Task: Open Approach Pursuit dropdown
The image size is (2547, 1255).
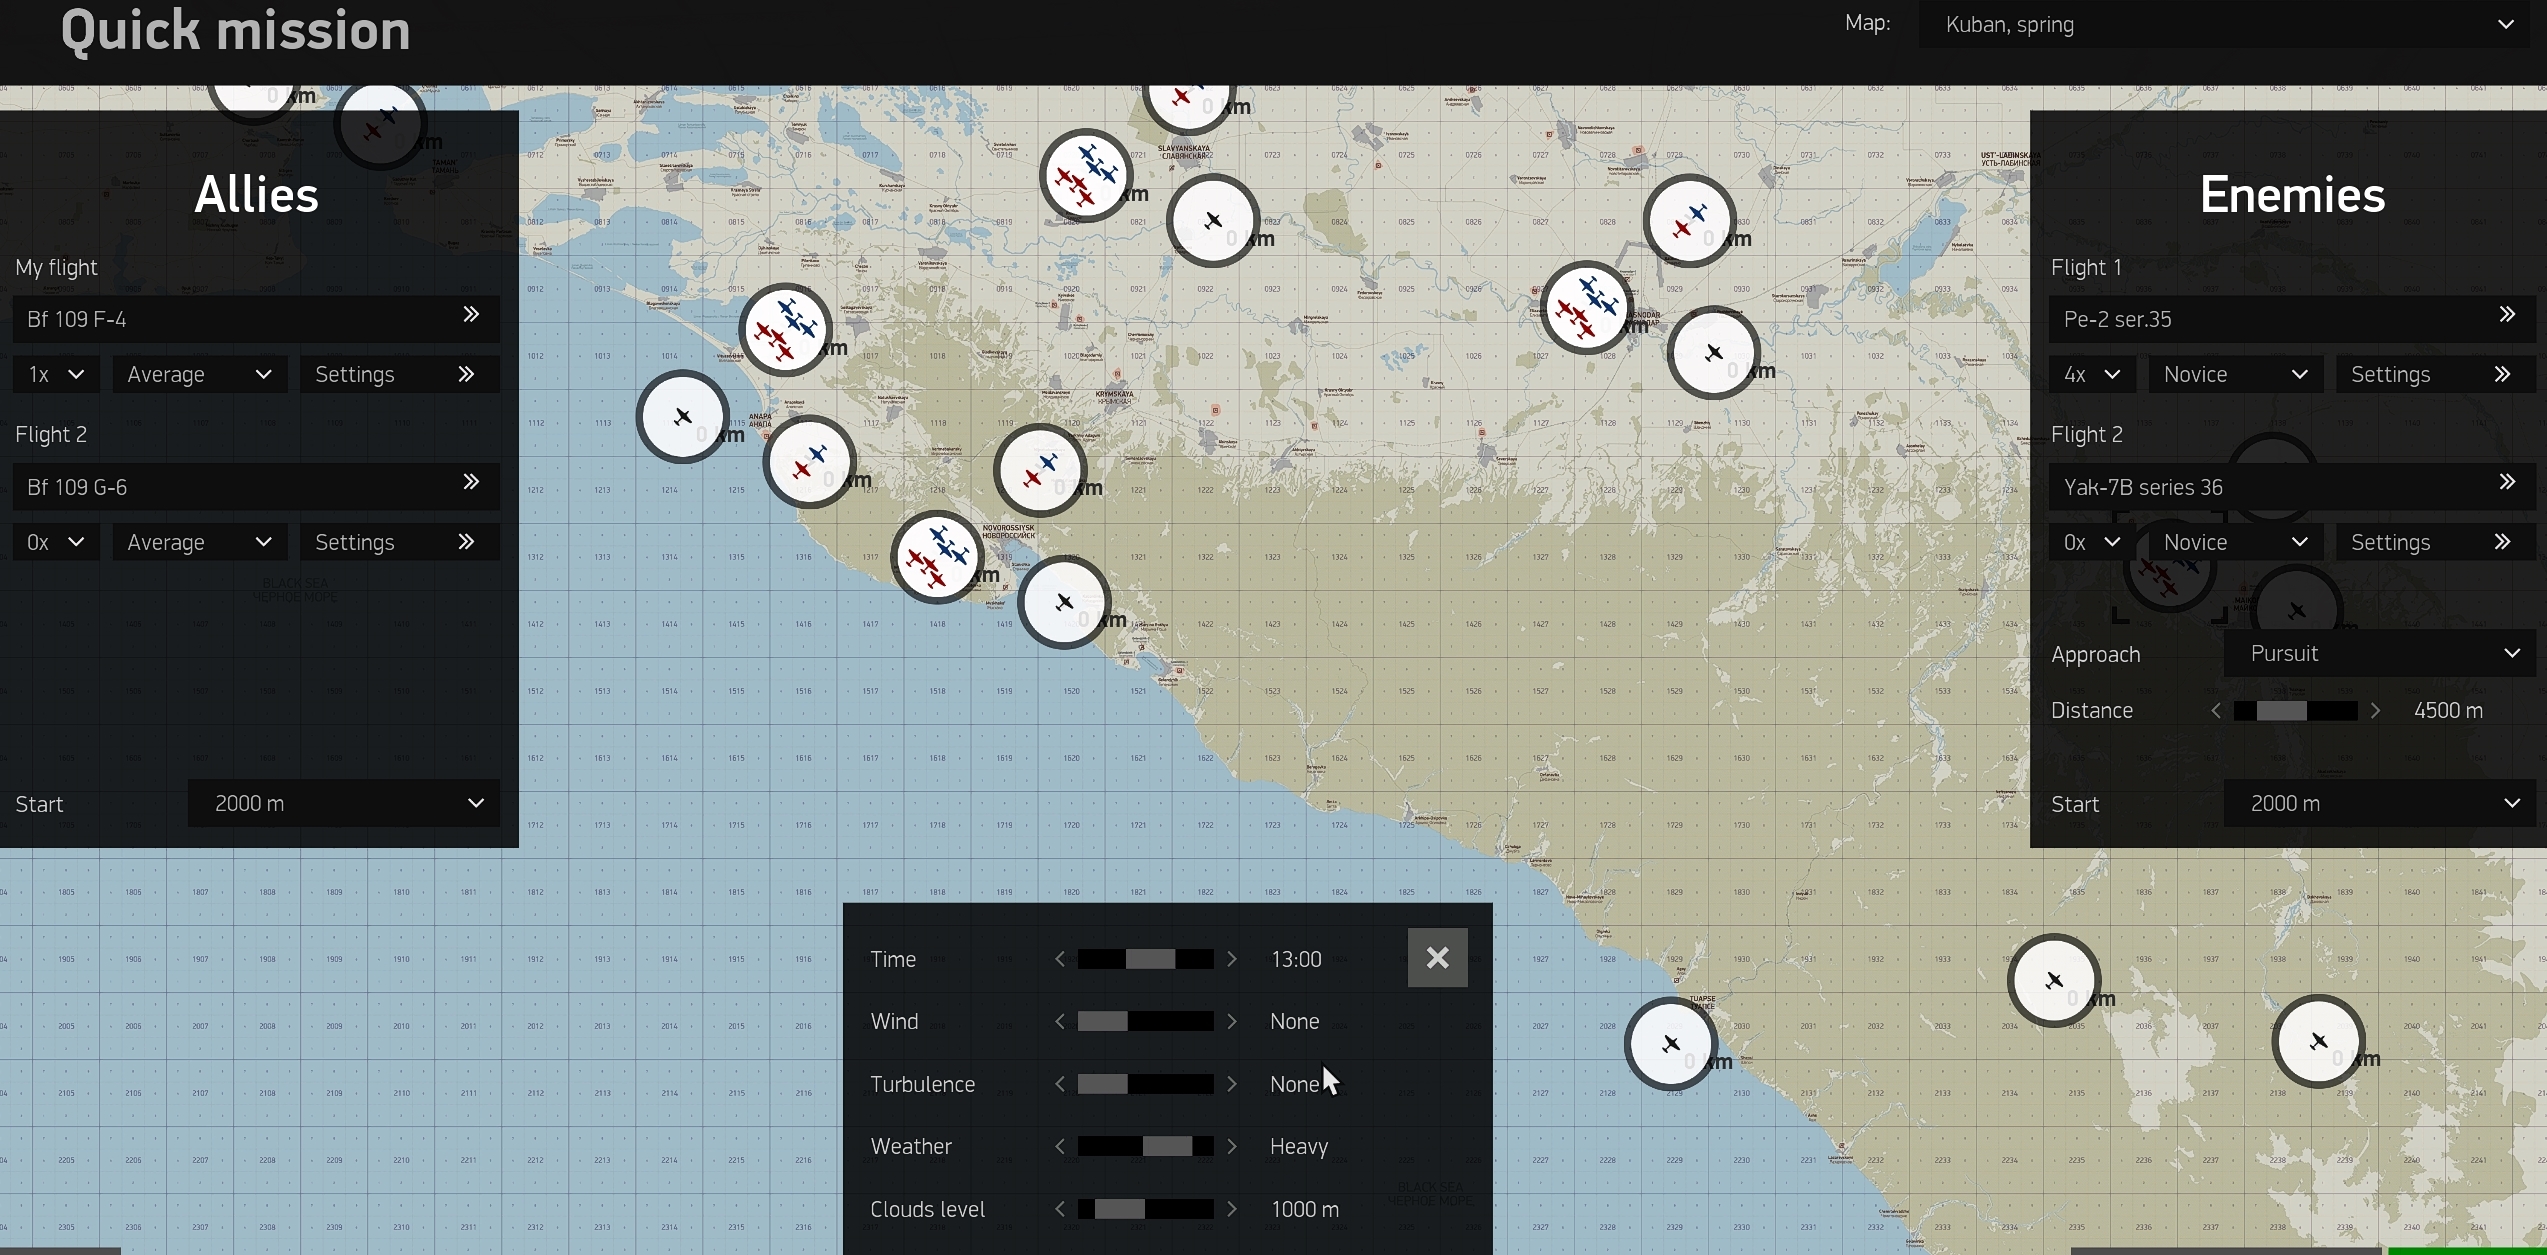Action: 2379,654
